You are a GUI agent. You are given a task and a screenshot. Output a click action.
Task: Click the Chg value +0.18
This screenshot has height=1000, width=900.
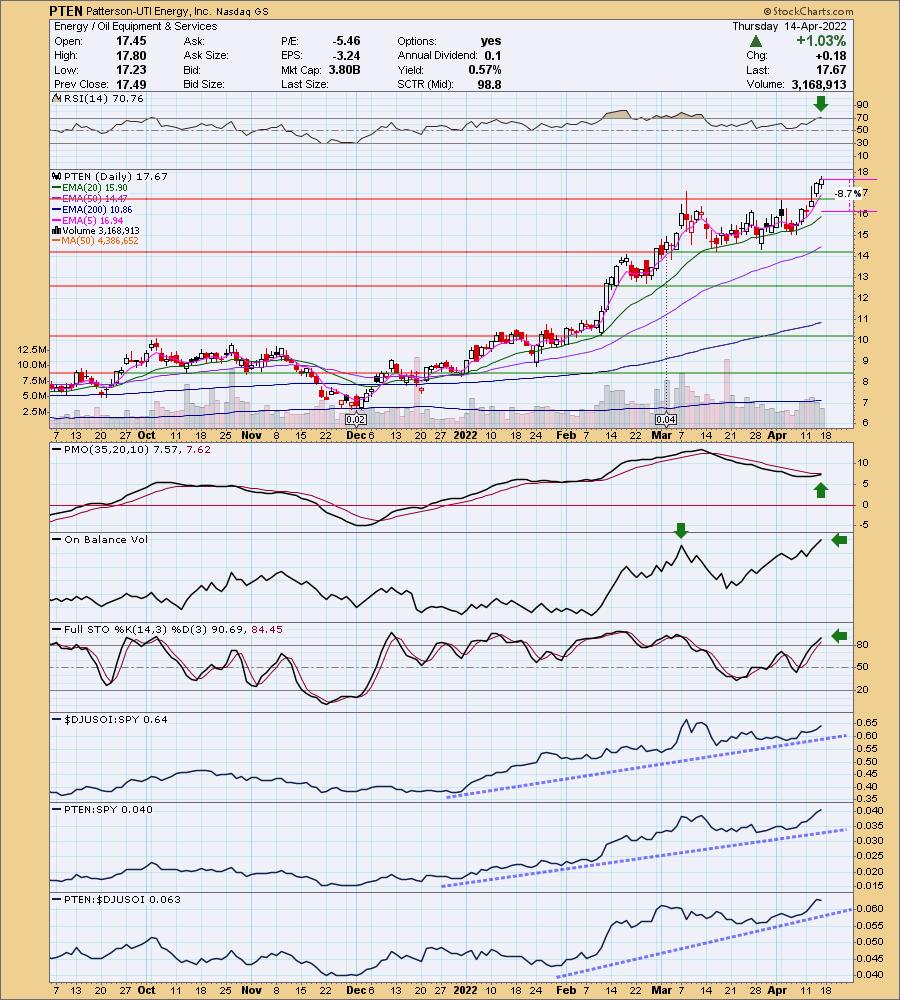(831, 55)
